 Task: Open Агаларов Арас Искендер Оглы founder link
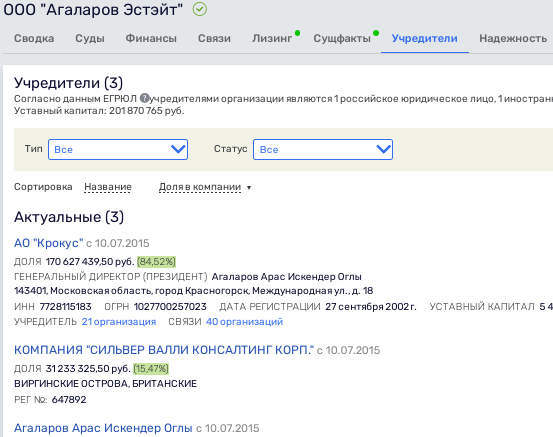103,428
